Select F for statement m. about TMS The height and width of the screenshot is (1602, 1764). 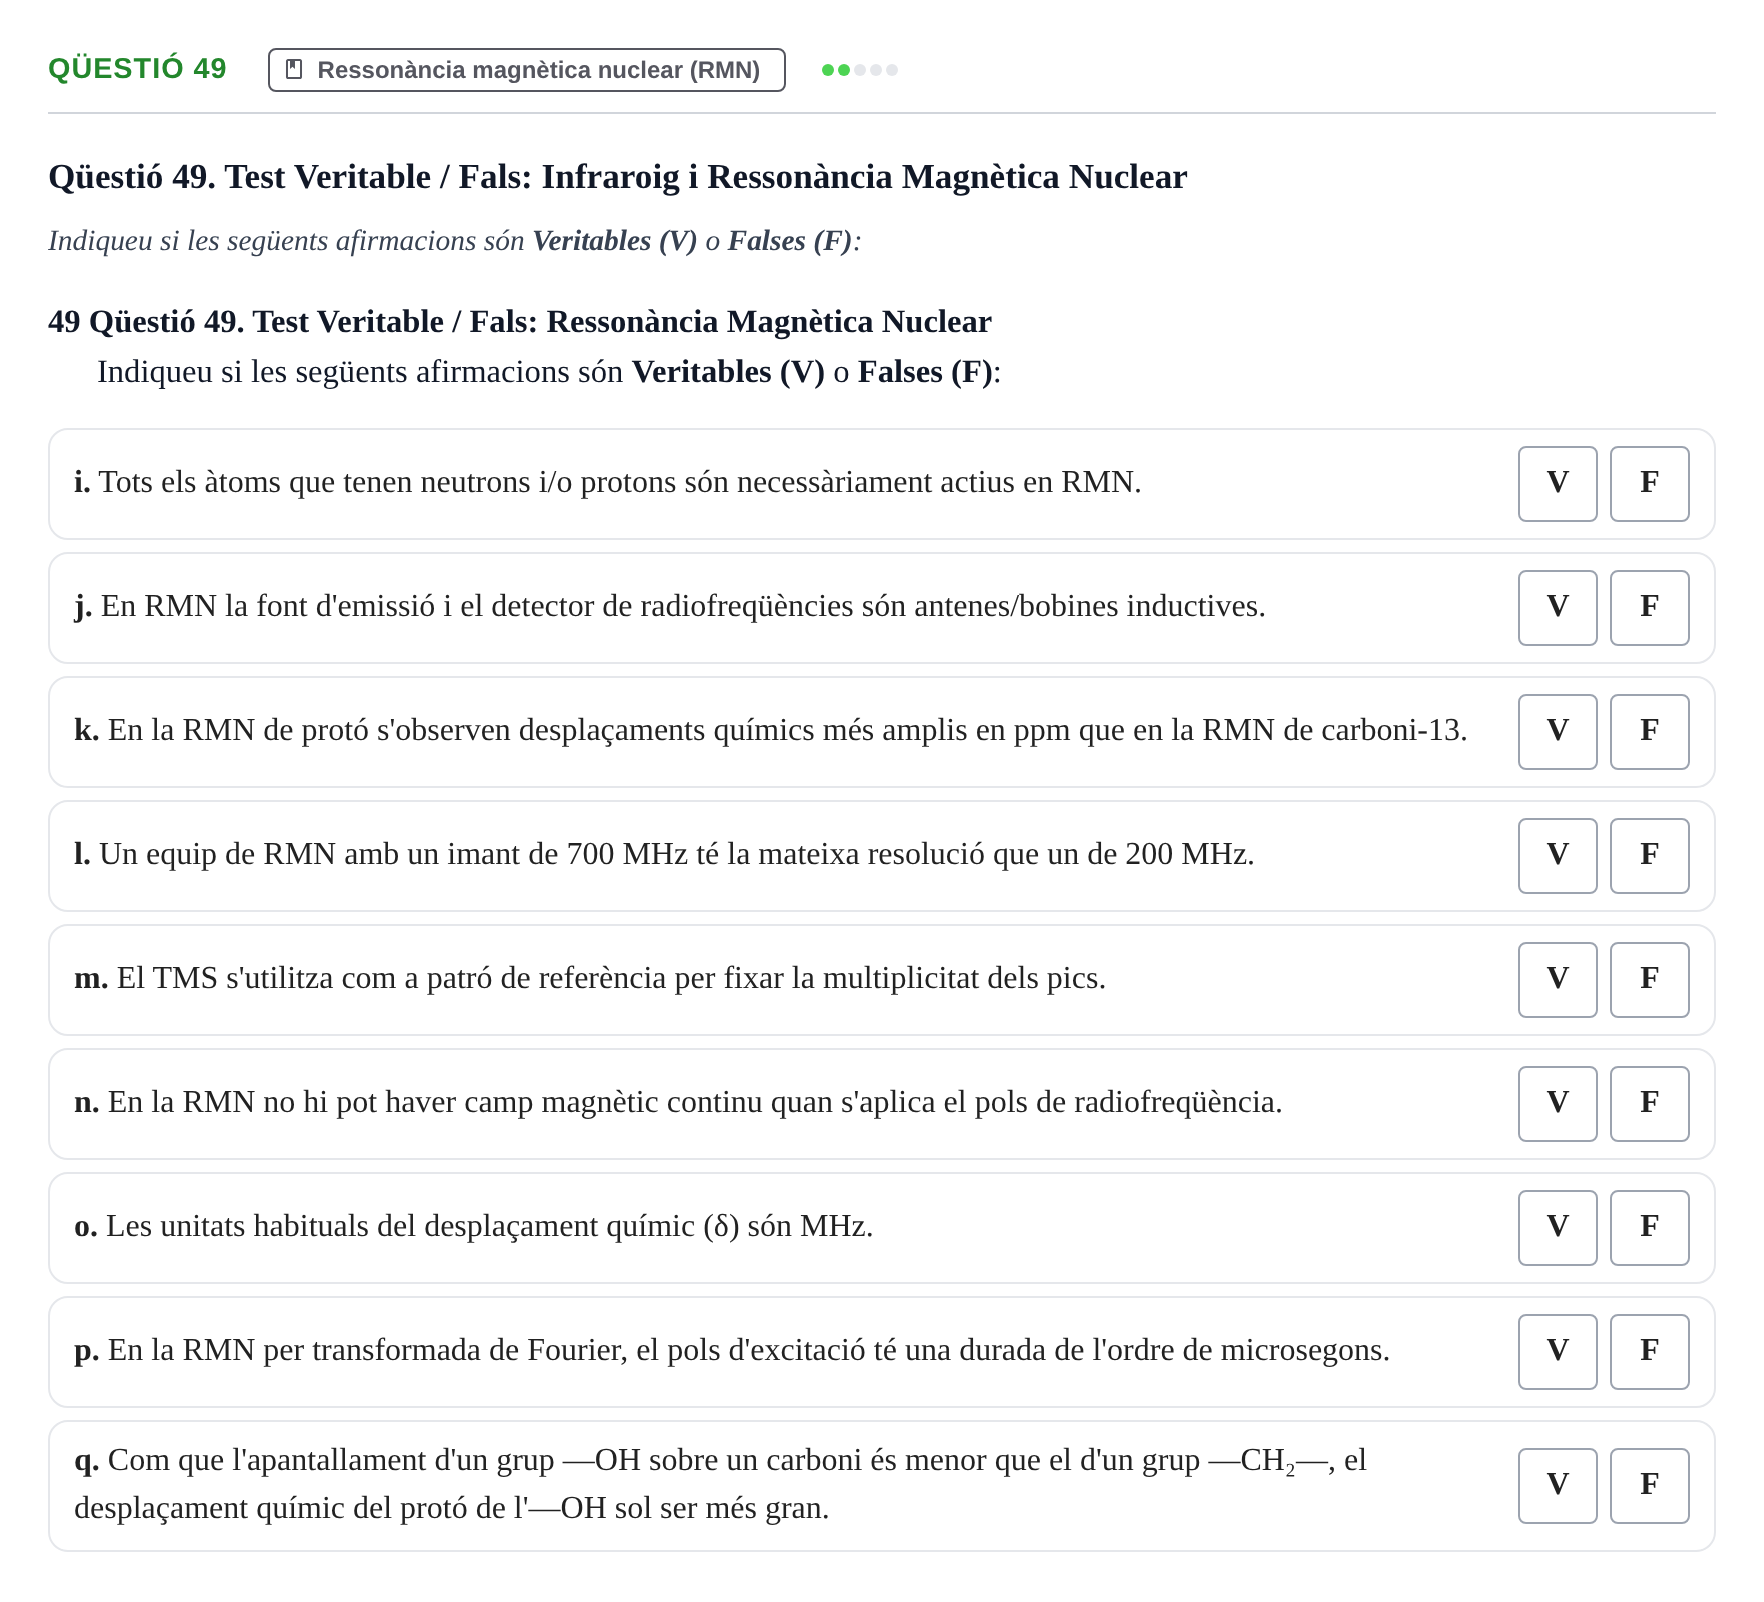tap(1650, 980)
